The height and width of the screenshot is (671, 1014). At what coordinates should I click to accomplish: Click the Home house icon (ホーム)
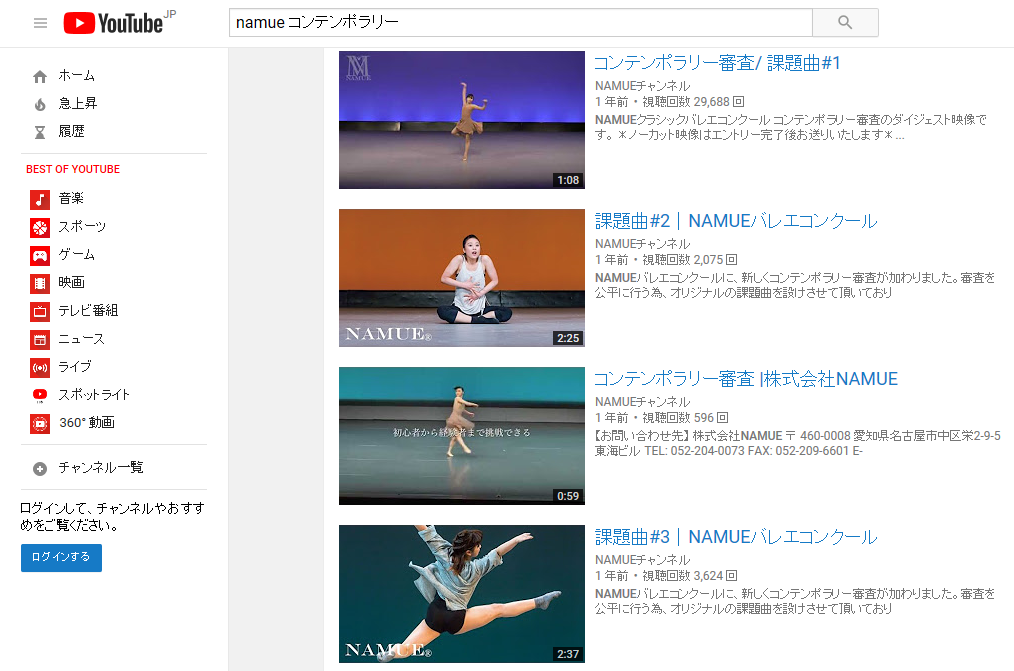(40, 76)
